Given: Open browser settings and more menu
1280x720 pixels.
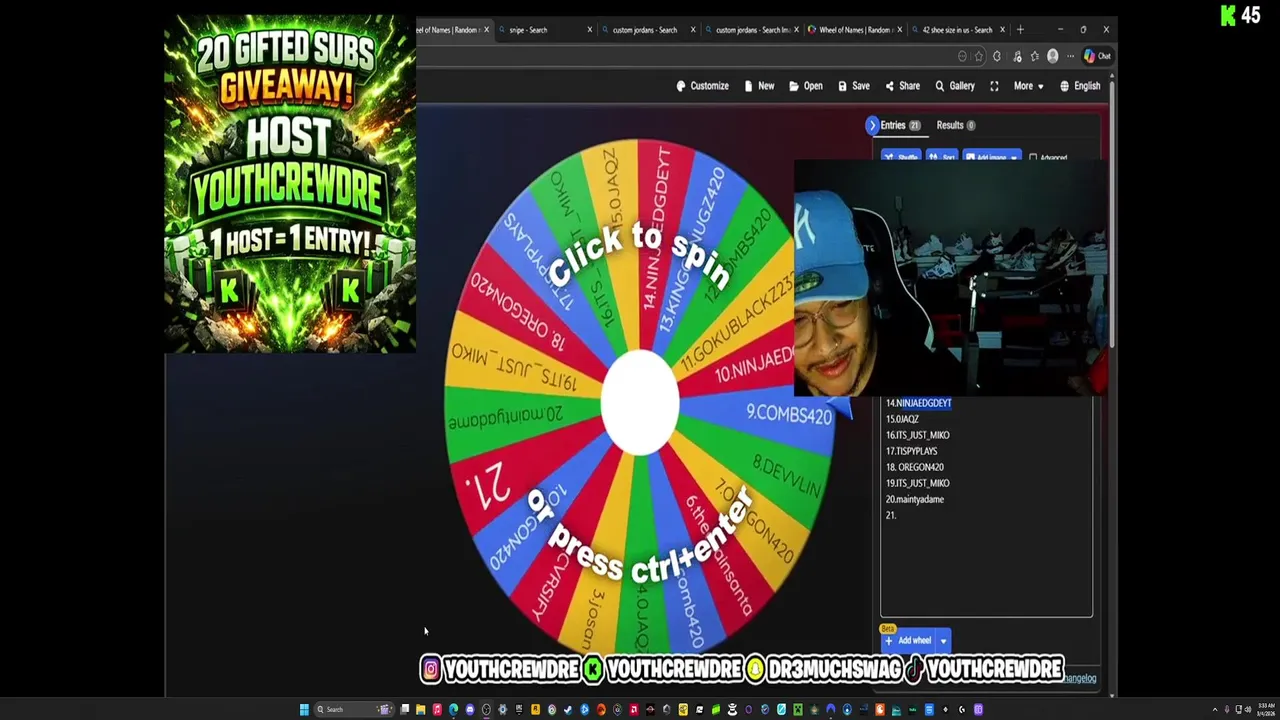Looking at the screenshot, I should click(x=1069, y=56).
